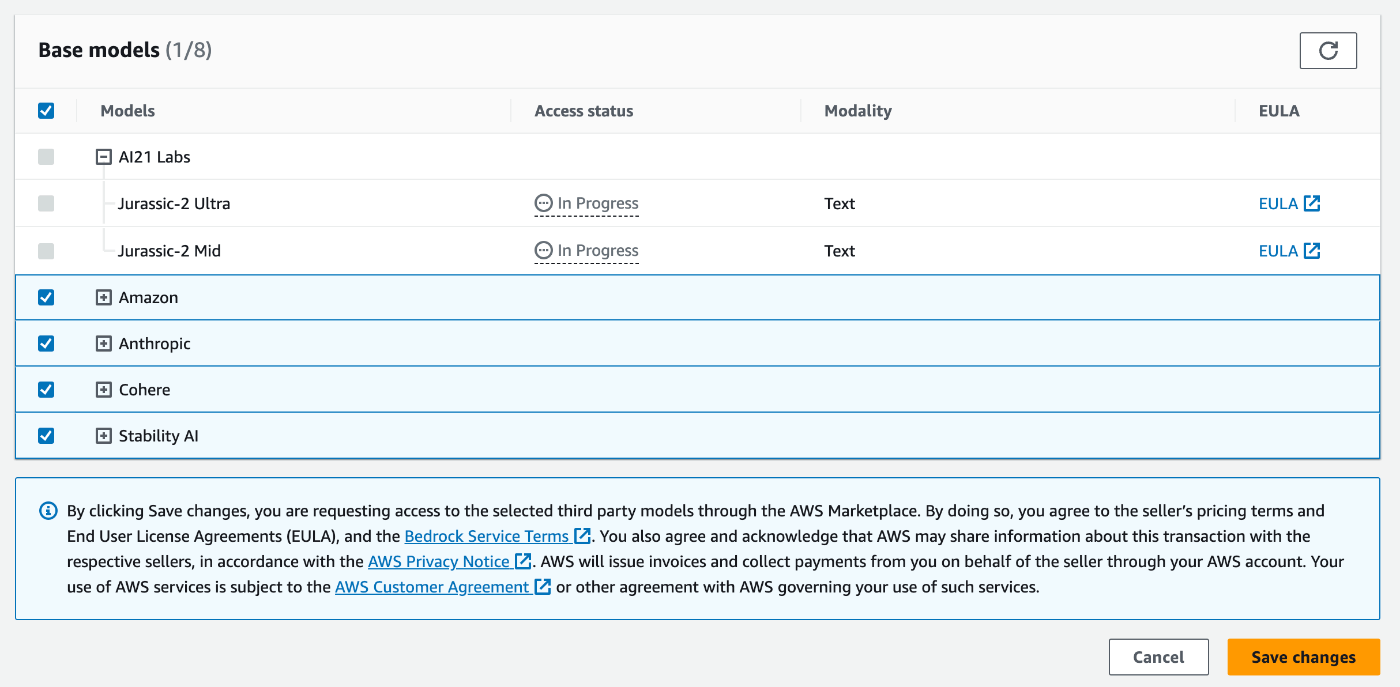1400x687 pixels.
Task: Expand the Cohere model group
Action: pyautogui.click(x=103, y=389)
